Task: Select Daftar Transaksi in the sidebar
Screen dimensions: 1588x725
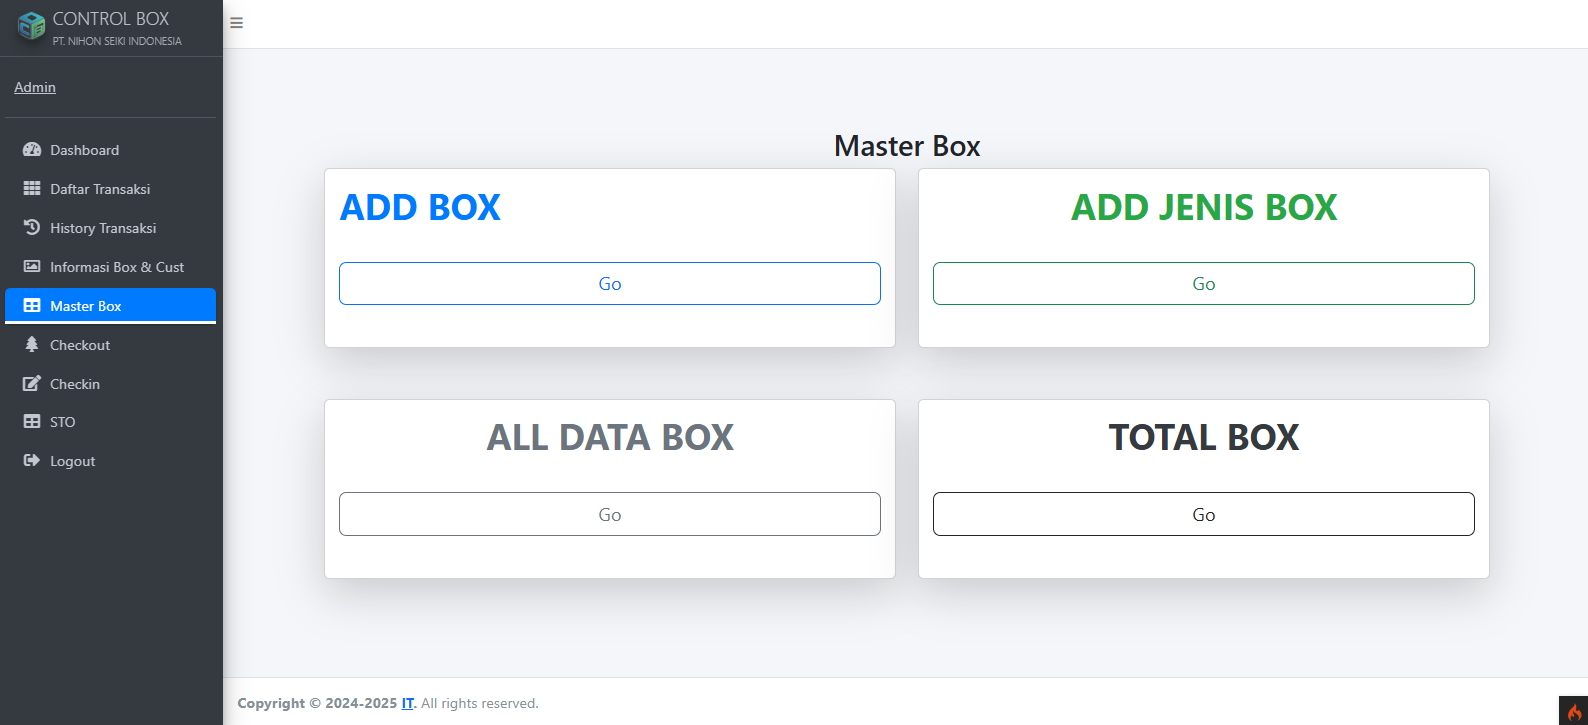Action: pos(100,189)
